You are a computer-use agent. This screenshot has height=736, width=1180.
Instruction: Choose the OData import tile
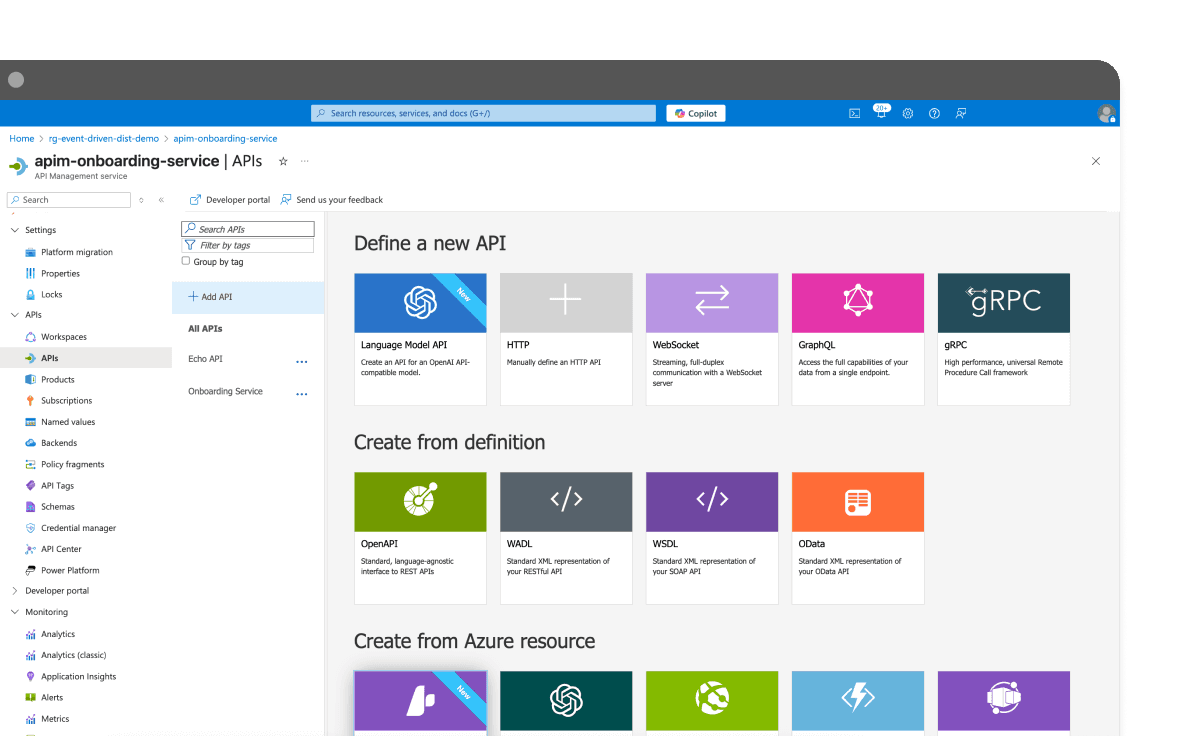pyautogui.click(x=857, y=536)
